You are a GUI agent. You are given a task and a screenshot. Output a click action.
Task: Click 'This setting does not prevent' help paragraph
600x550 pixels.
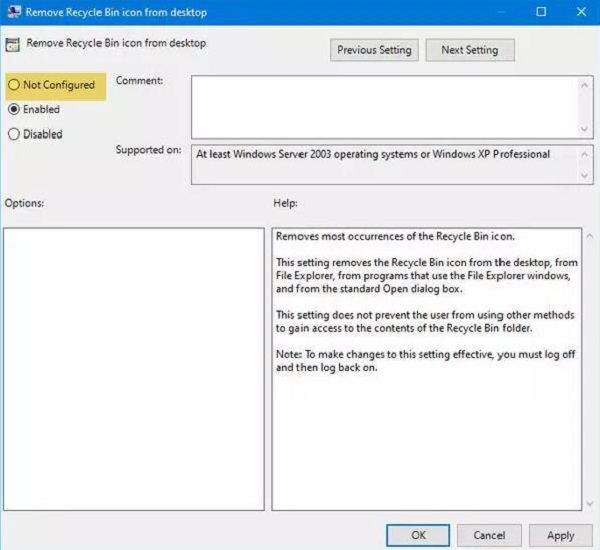pos(425,322)
